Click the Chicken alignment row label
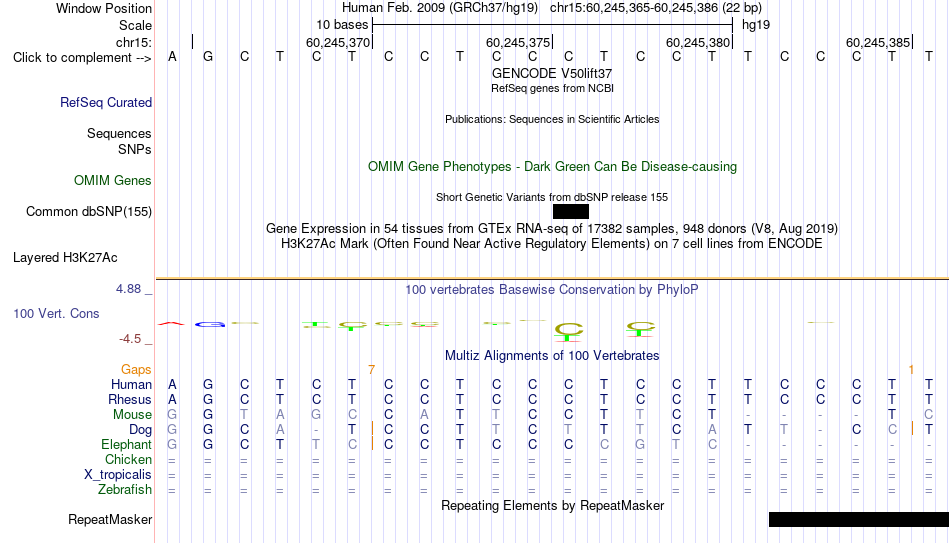Screen dimensions: 950x543 (128, 459)
